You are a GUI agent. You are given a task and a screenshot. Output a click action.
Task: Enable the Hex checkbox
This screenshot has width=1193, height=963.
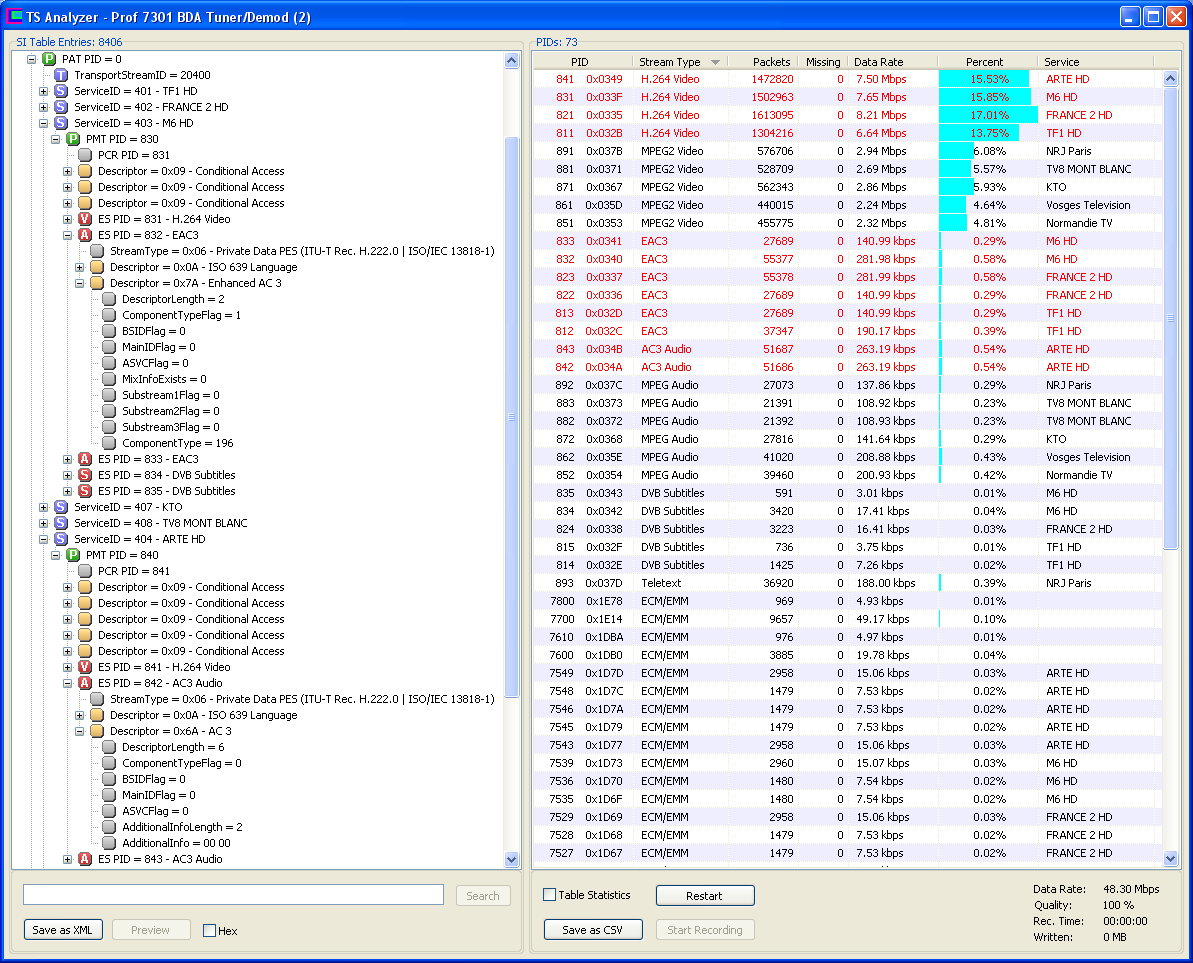pos(209,930)
